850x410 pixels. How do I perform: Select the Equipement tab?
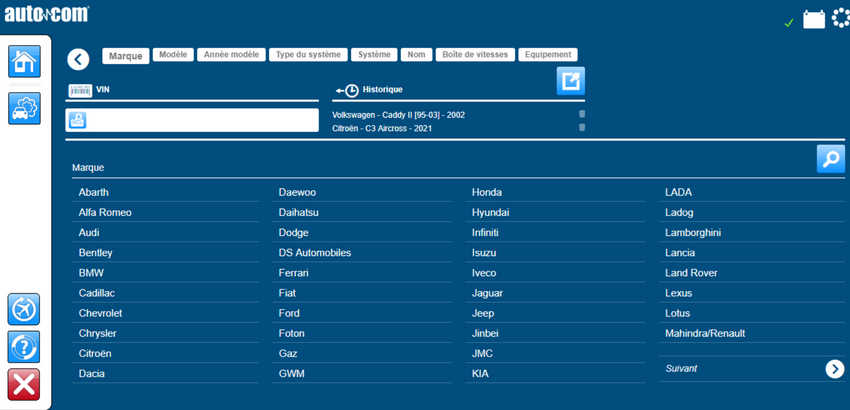[548, 54]
